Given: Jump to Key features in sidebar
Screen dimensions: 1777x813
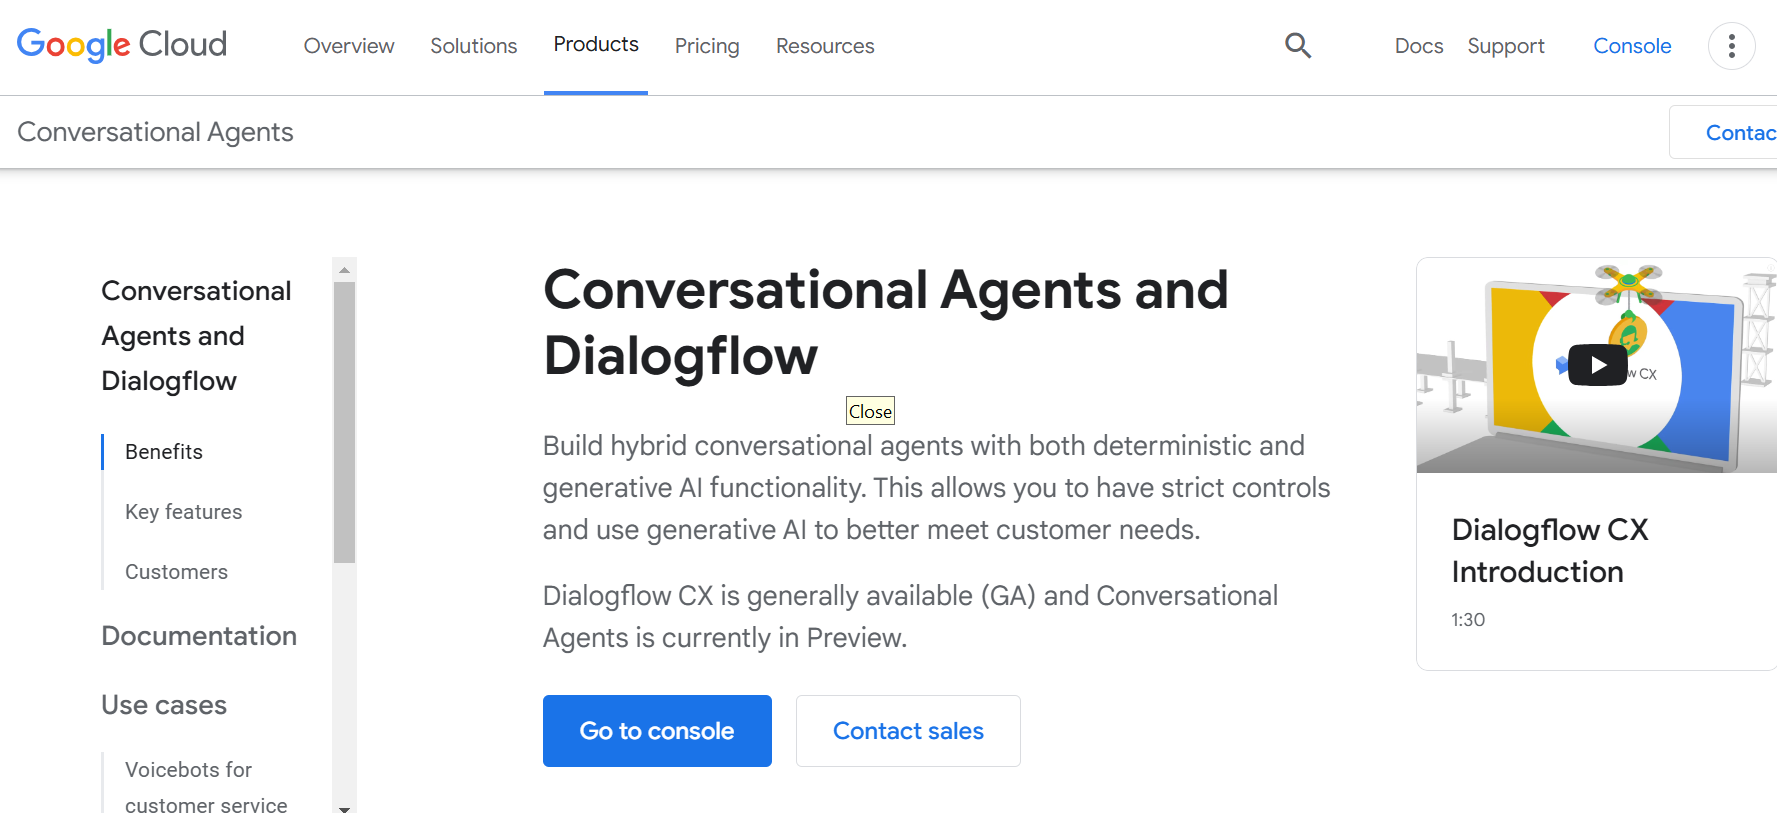Looking at the screenshot, I should 184,512.
